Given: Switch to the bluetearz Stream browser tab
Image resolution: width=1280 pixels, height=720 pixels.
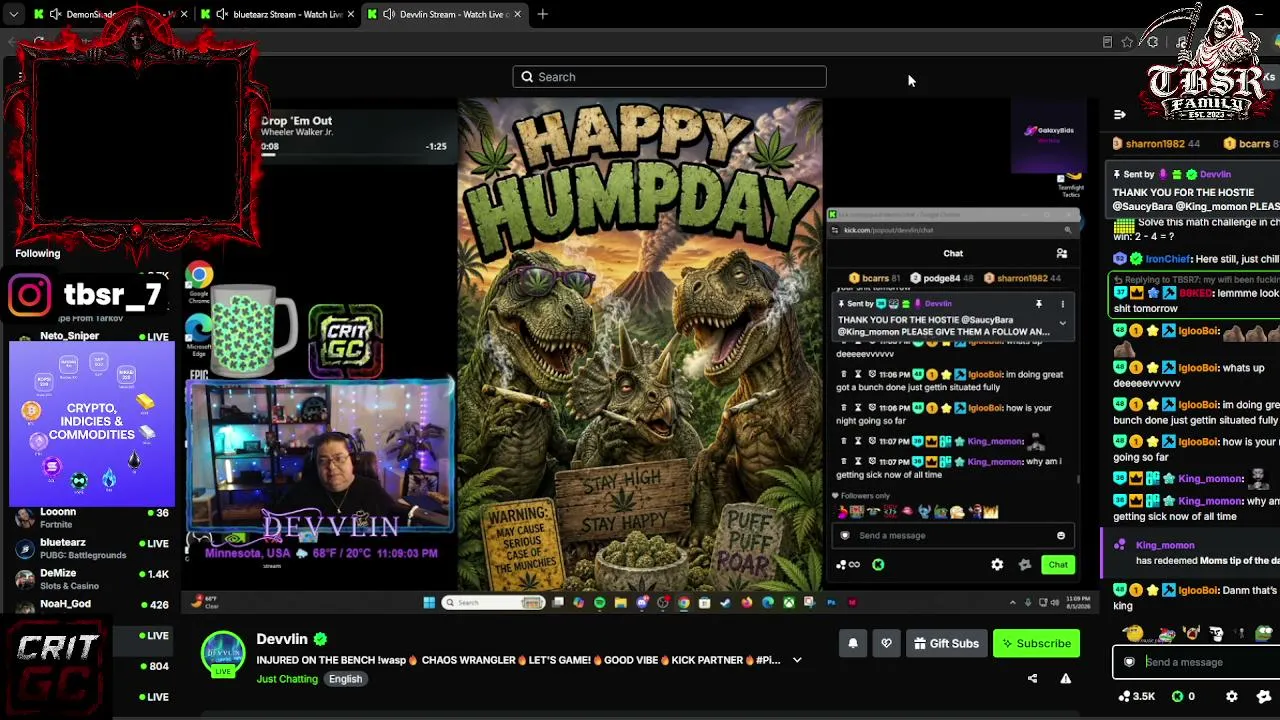Looking at the screenshot, I should point(279,14).
